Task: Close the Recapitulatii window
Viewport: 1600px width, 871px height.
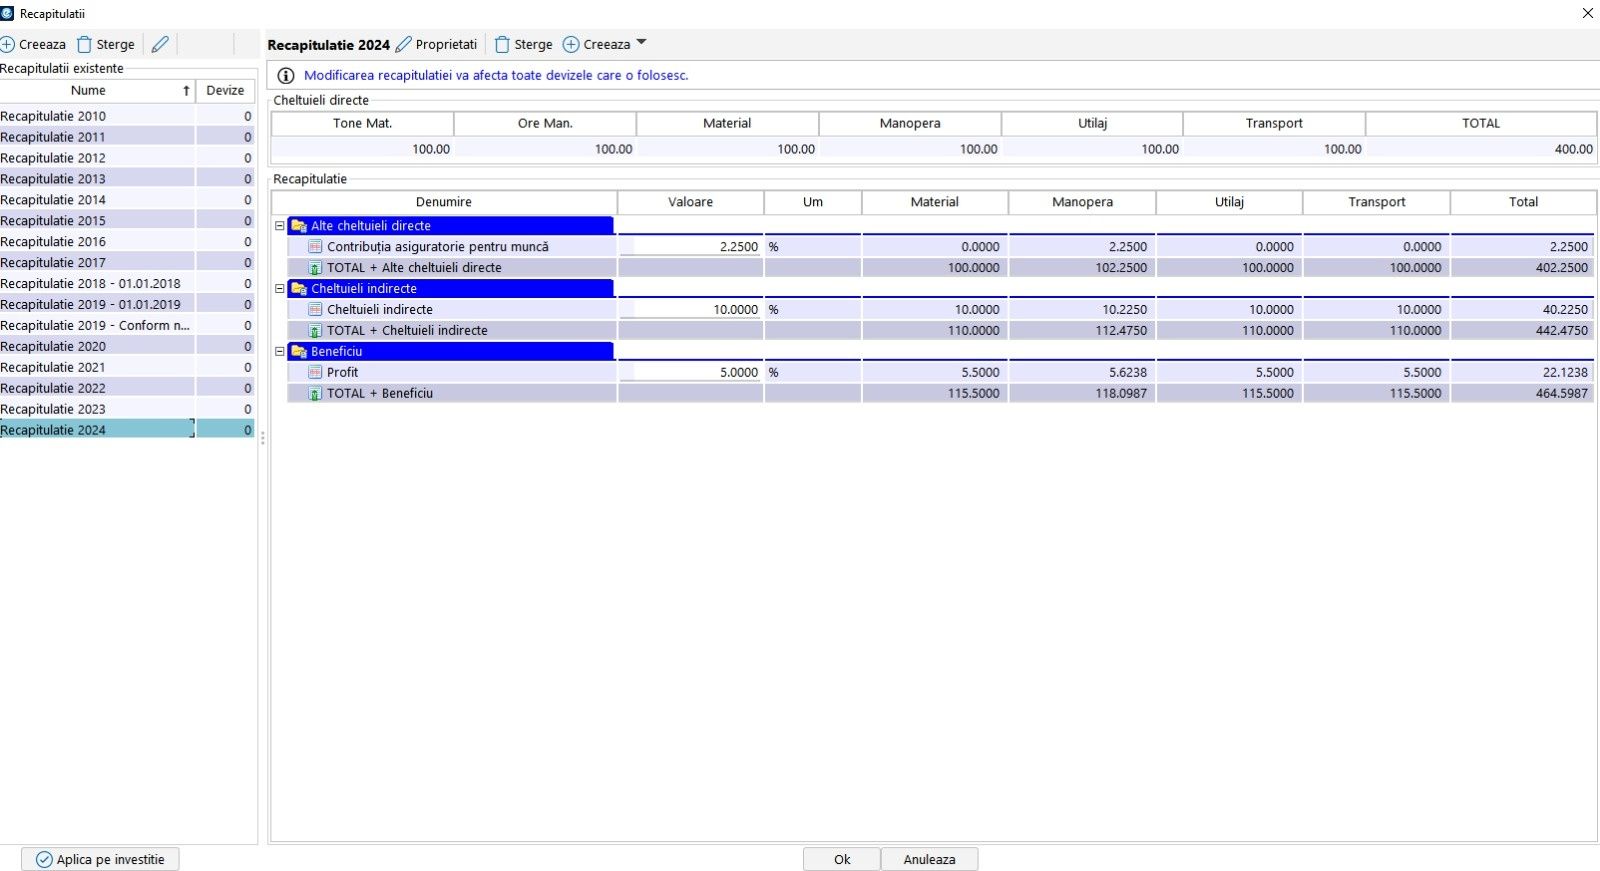Action: [x=1587, y=13]
